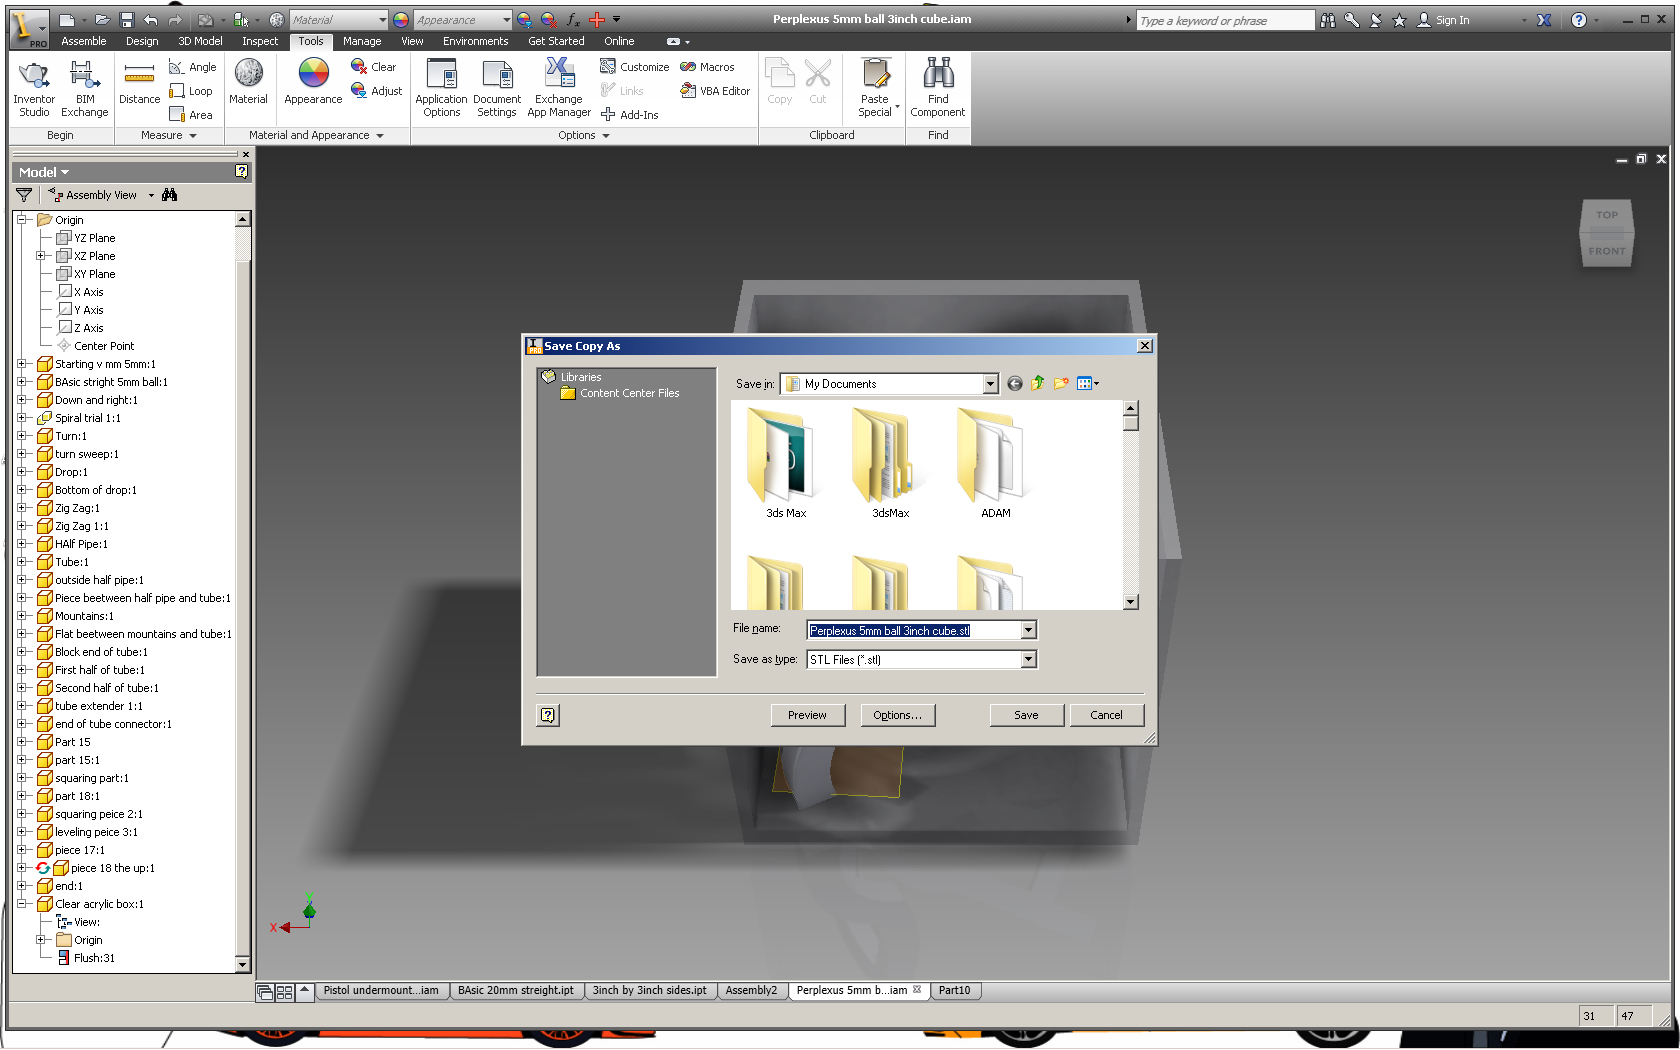Switch to the 3D Model ribbon tab
The image size is (1680, 1050).
200,41
